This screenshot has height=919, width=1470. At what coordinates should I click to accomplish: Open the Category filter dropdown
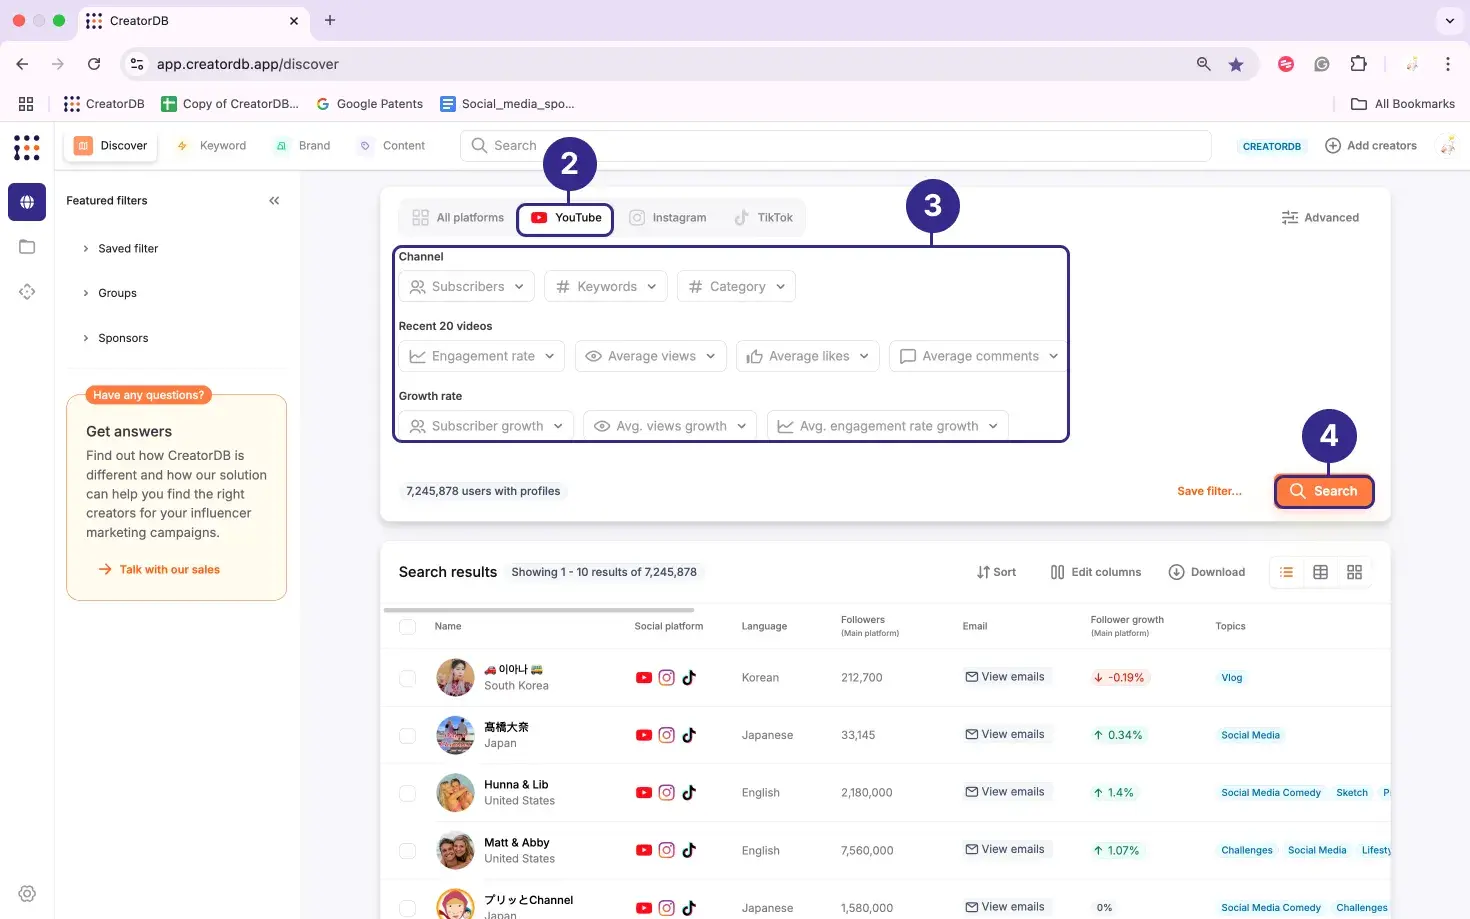[737, 287]
